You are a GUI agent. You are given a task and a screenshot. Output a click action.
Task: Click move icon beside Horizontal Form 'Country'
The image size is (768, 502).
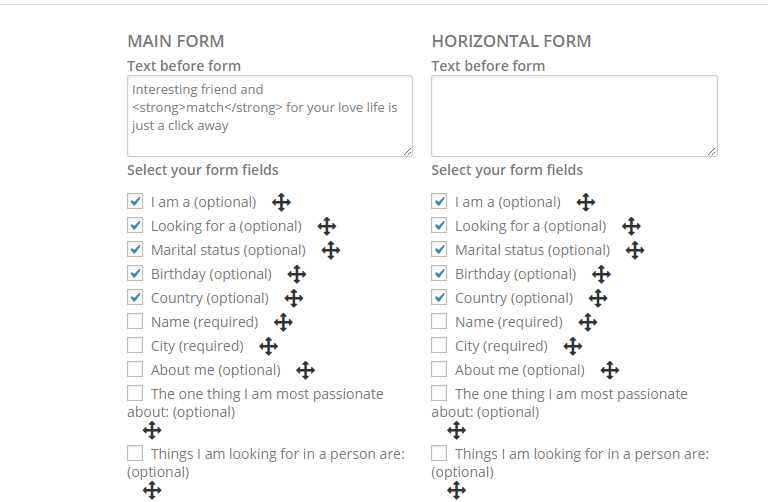pos(598,299)
